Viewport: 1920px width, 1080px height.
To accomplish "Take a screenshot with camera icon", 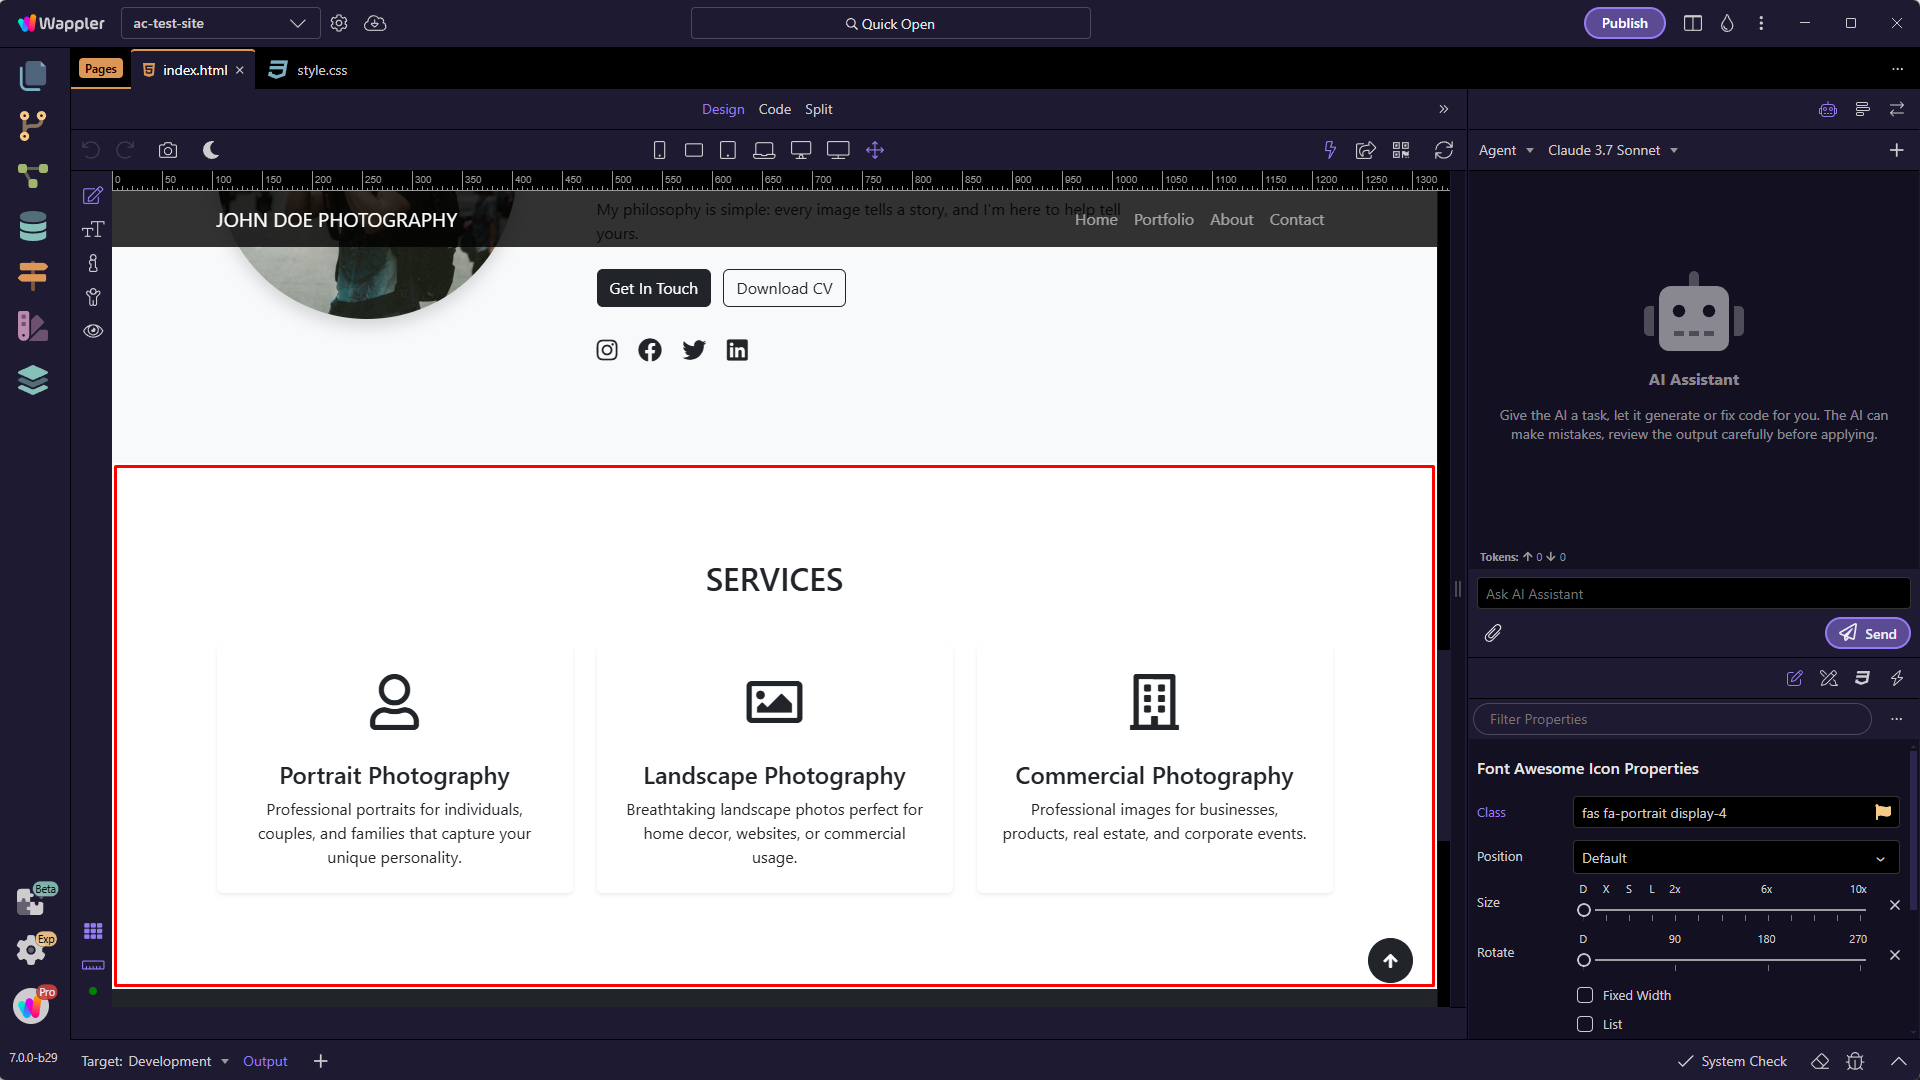I will click(168, 150).
